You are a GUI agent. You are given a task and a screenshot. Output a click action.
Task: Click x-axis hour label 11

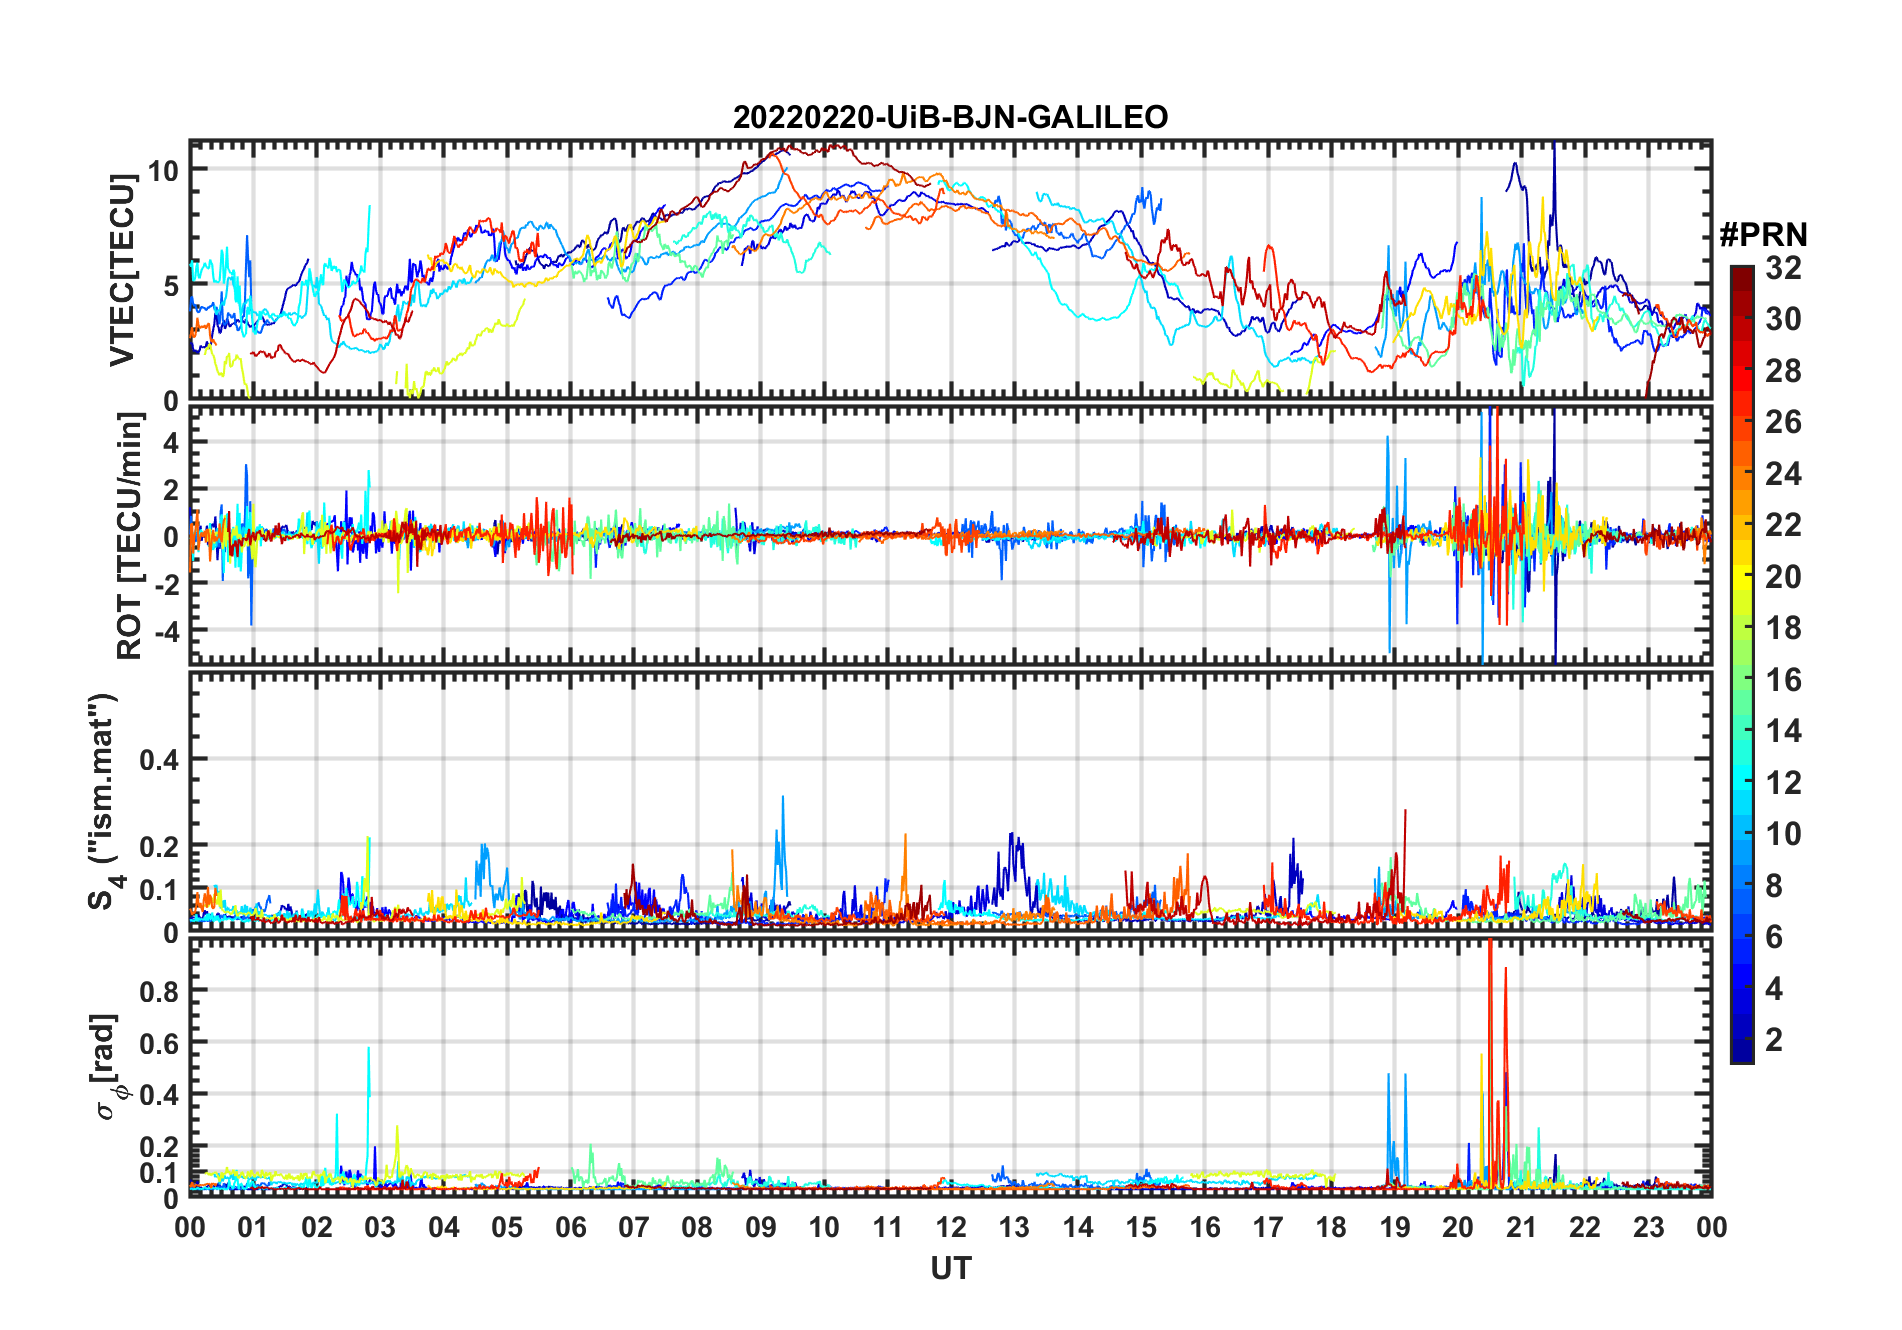coord(888,1227)
